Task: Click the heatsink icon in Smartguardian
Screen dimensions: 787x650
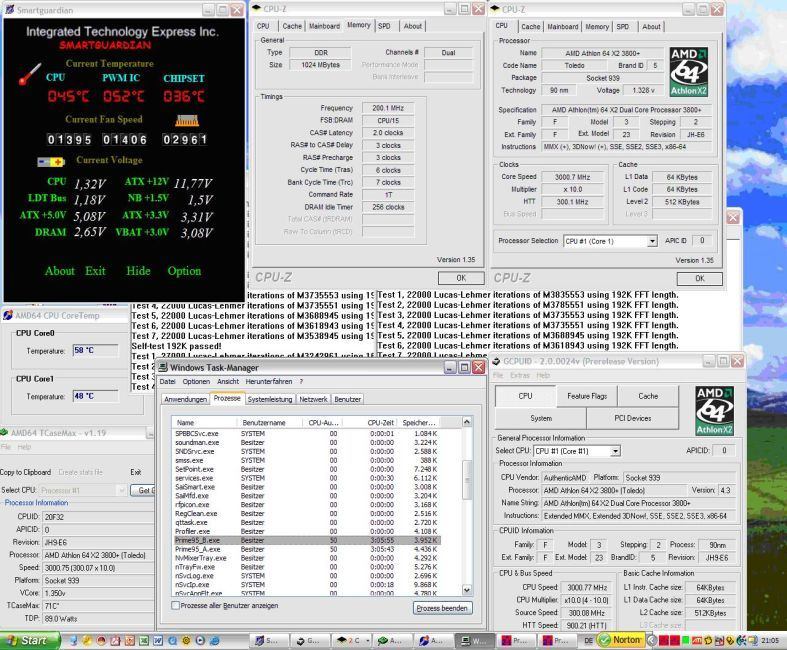Action: point(187,120)
